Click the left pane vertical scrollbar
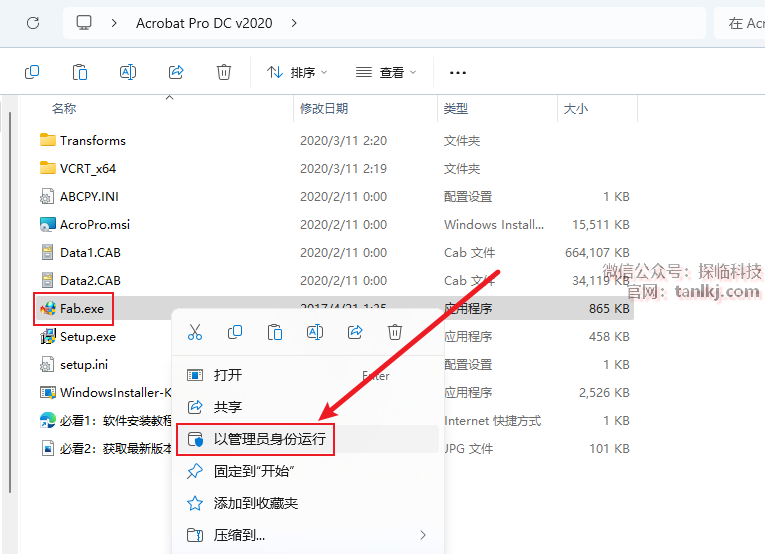 point(10,302)
